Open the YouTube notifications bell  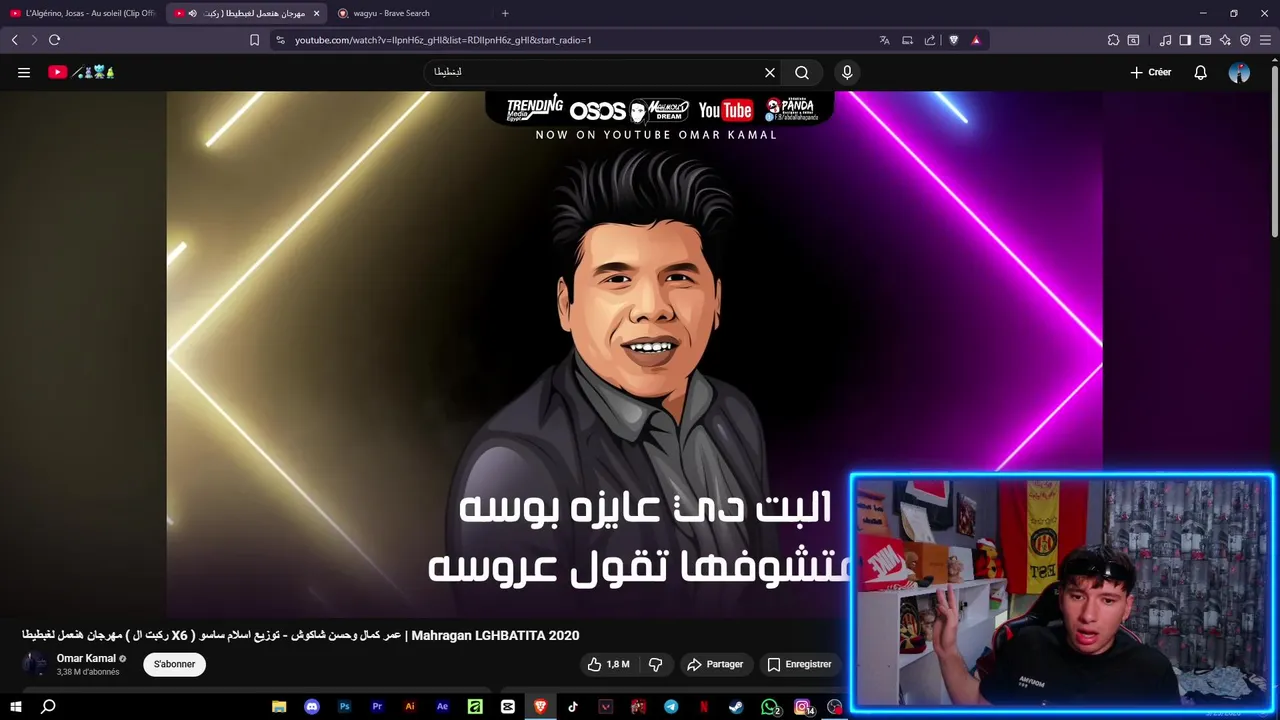(x=1201, y=72)
